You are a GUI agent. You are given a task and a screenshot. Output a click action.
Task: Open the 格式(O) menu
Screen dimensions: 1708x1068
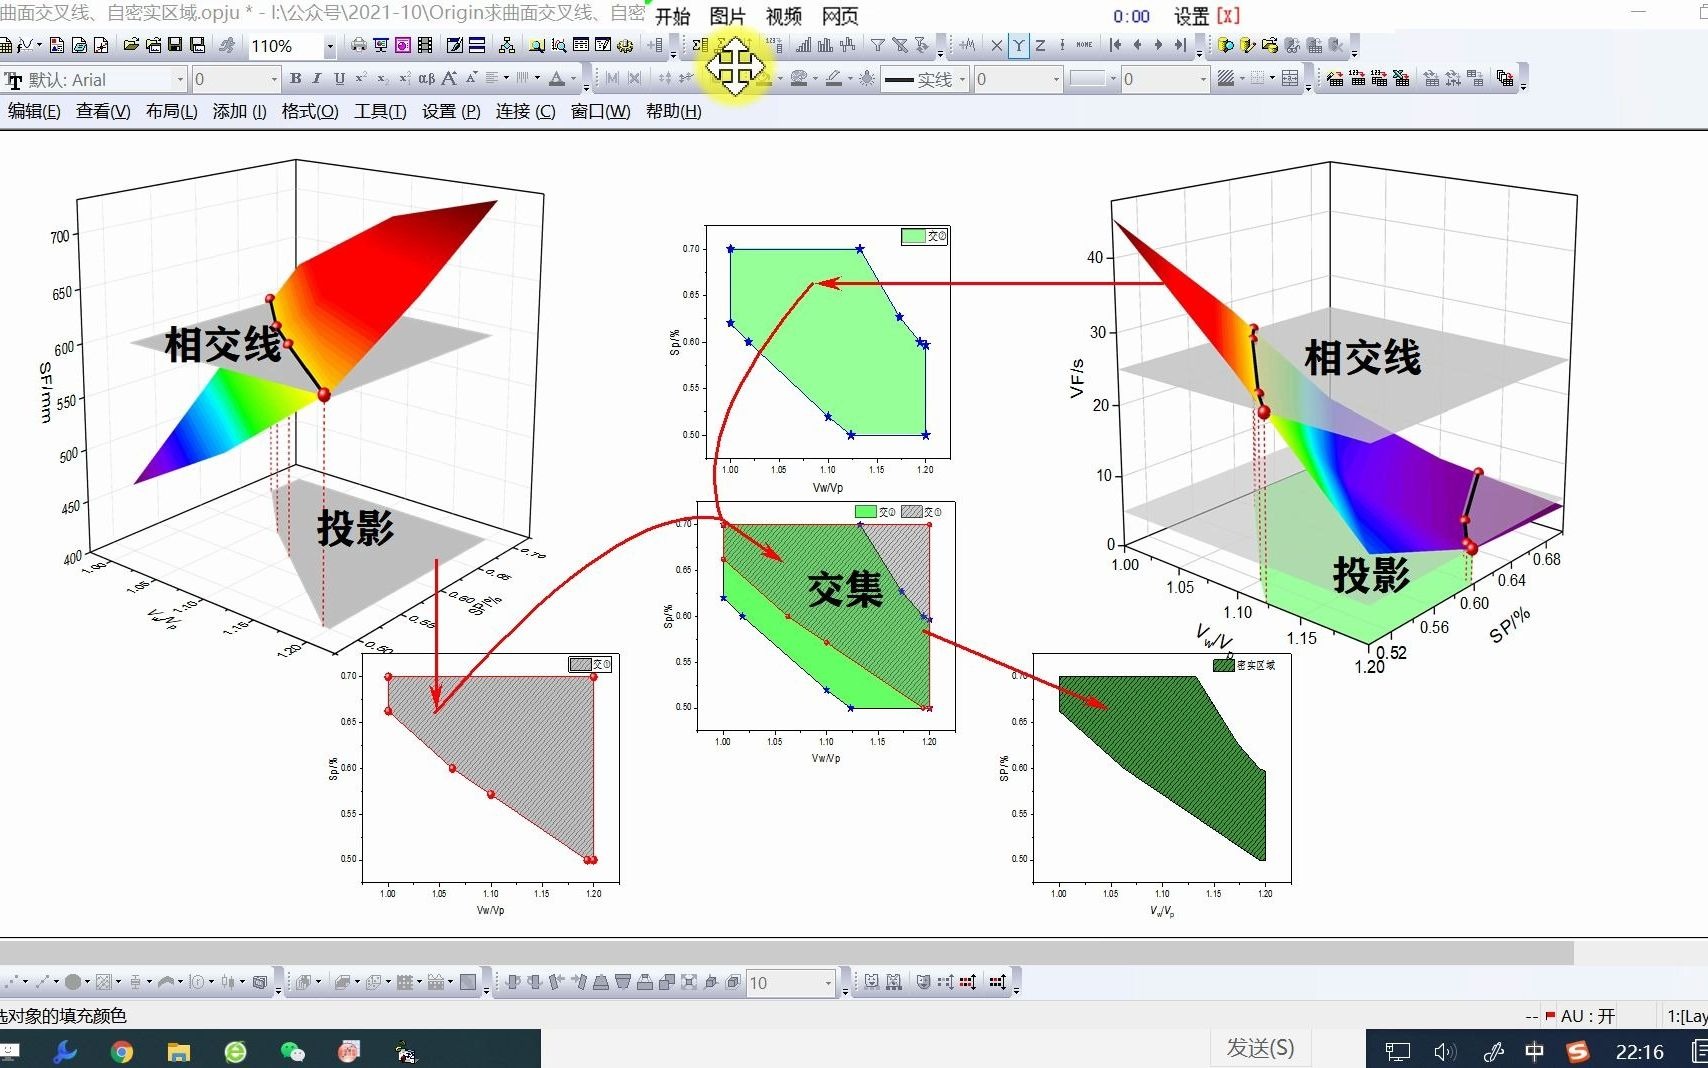(310, 111)
